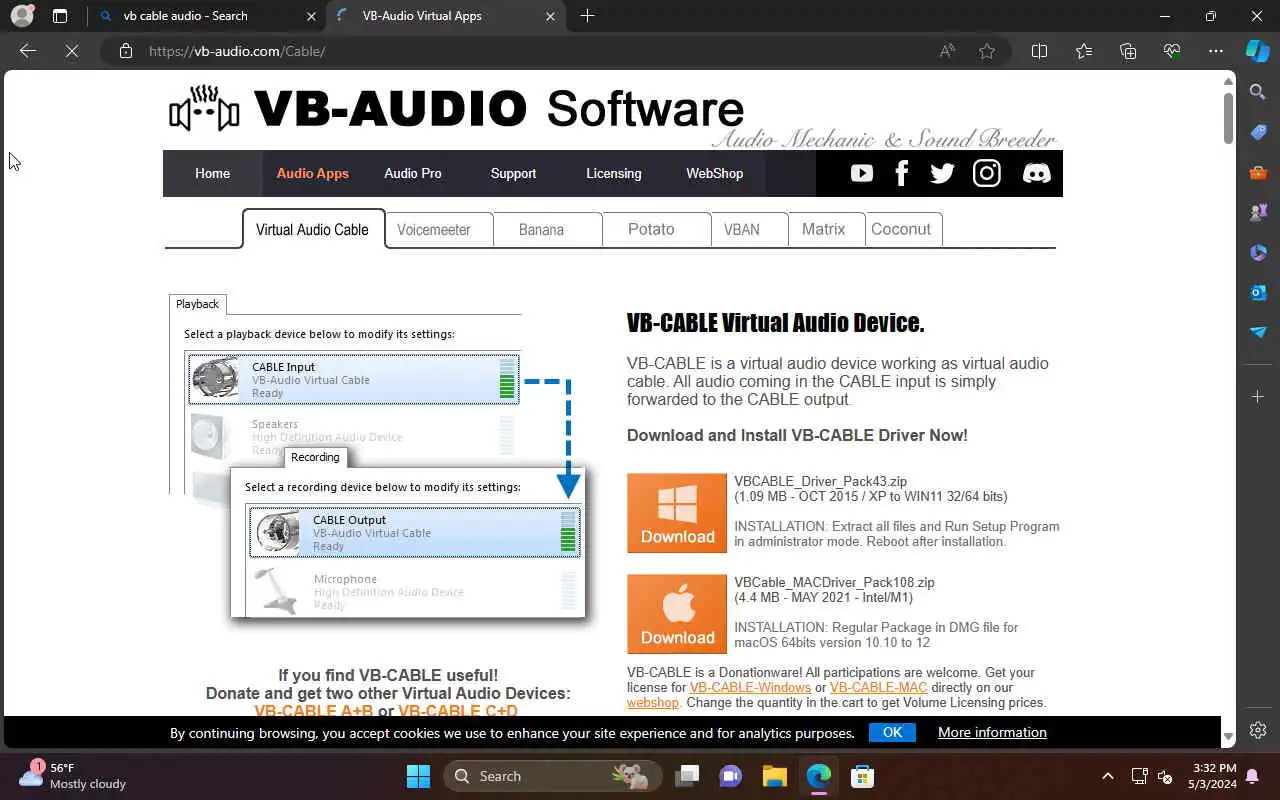Click the Home navigation item
The height and width of the screenshot is (800, 1280).
pos(212,173)
